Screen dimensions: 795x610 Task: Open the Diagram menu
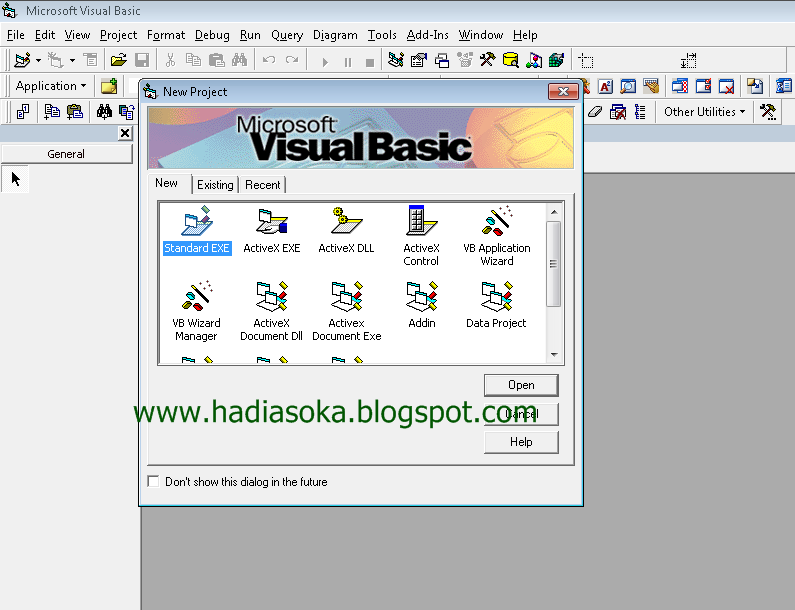(x=335, y=35)
